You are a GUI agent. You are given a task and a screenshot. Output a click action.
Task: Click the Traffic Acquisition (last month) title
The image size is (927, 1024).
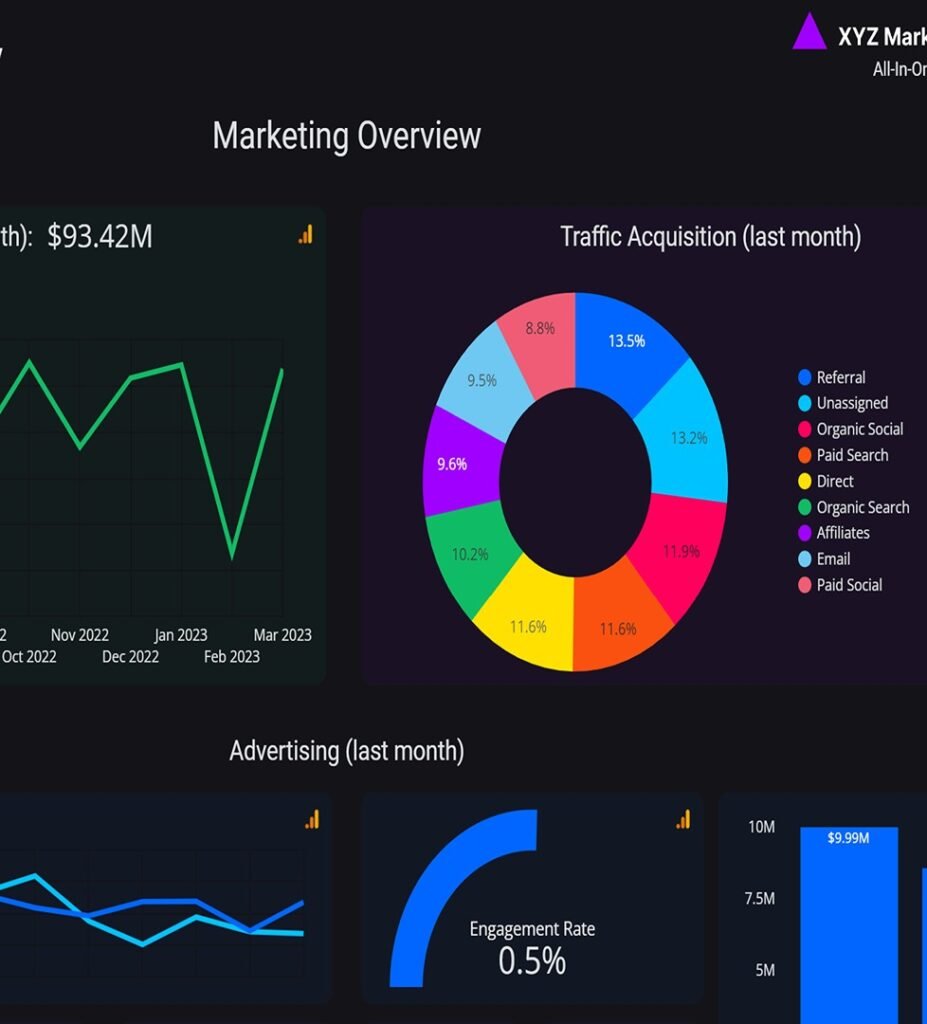point(710,237)
